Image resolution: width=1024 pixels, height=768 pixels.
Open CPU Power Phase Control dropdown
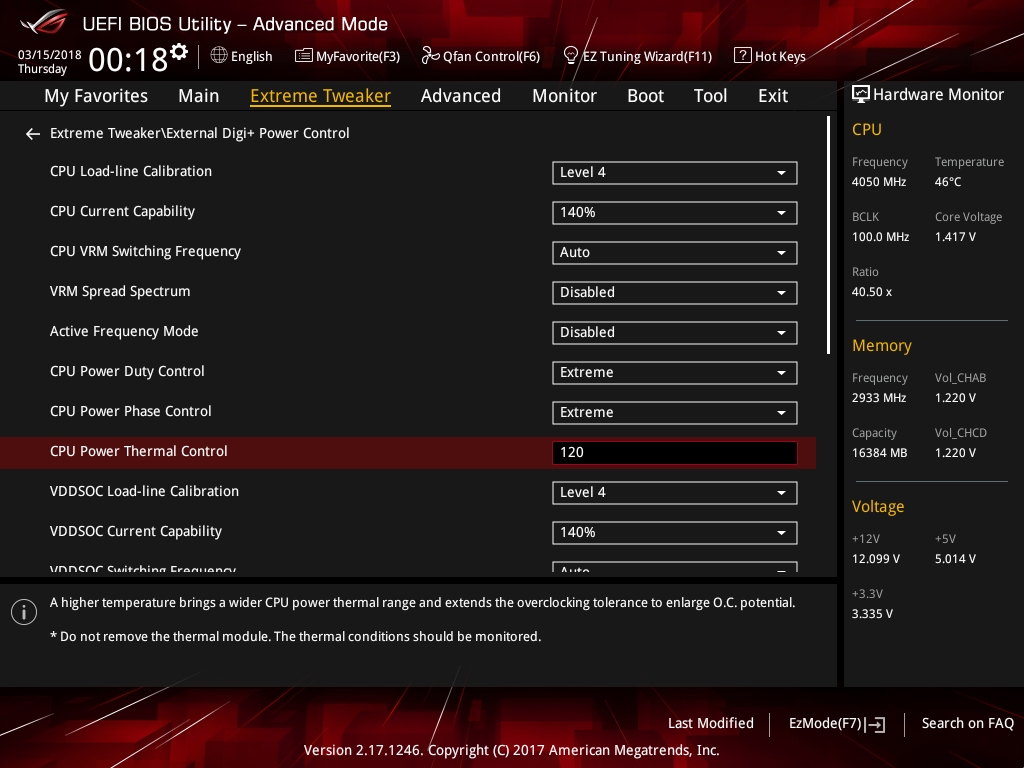675,413
